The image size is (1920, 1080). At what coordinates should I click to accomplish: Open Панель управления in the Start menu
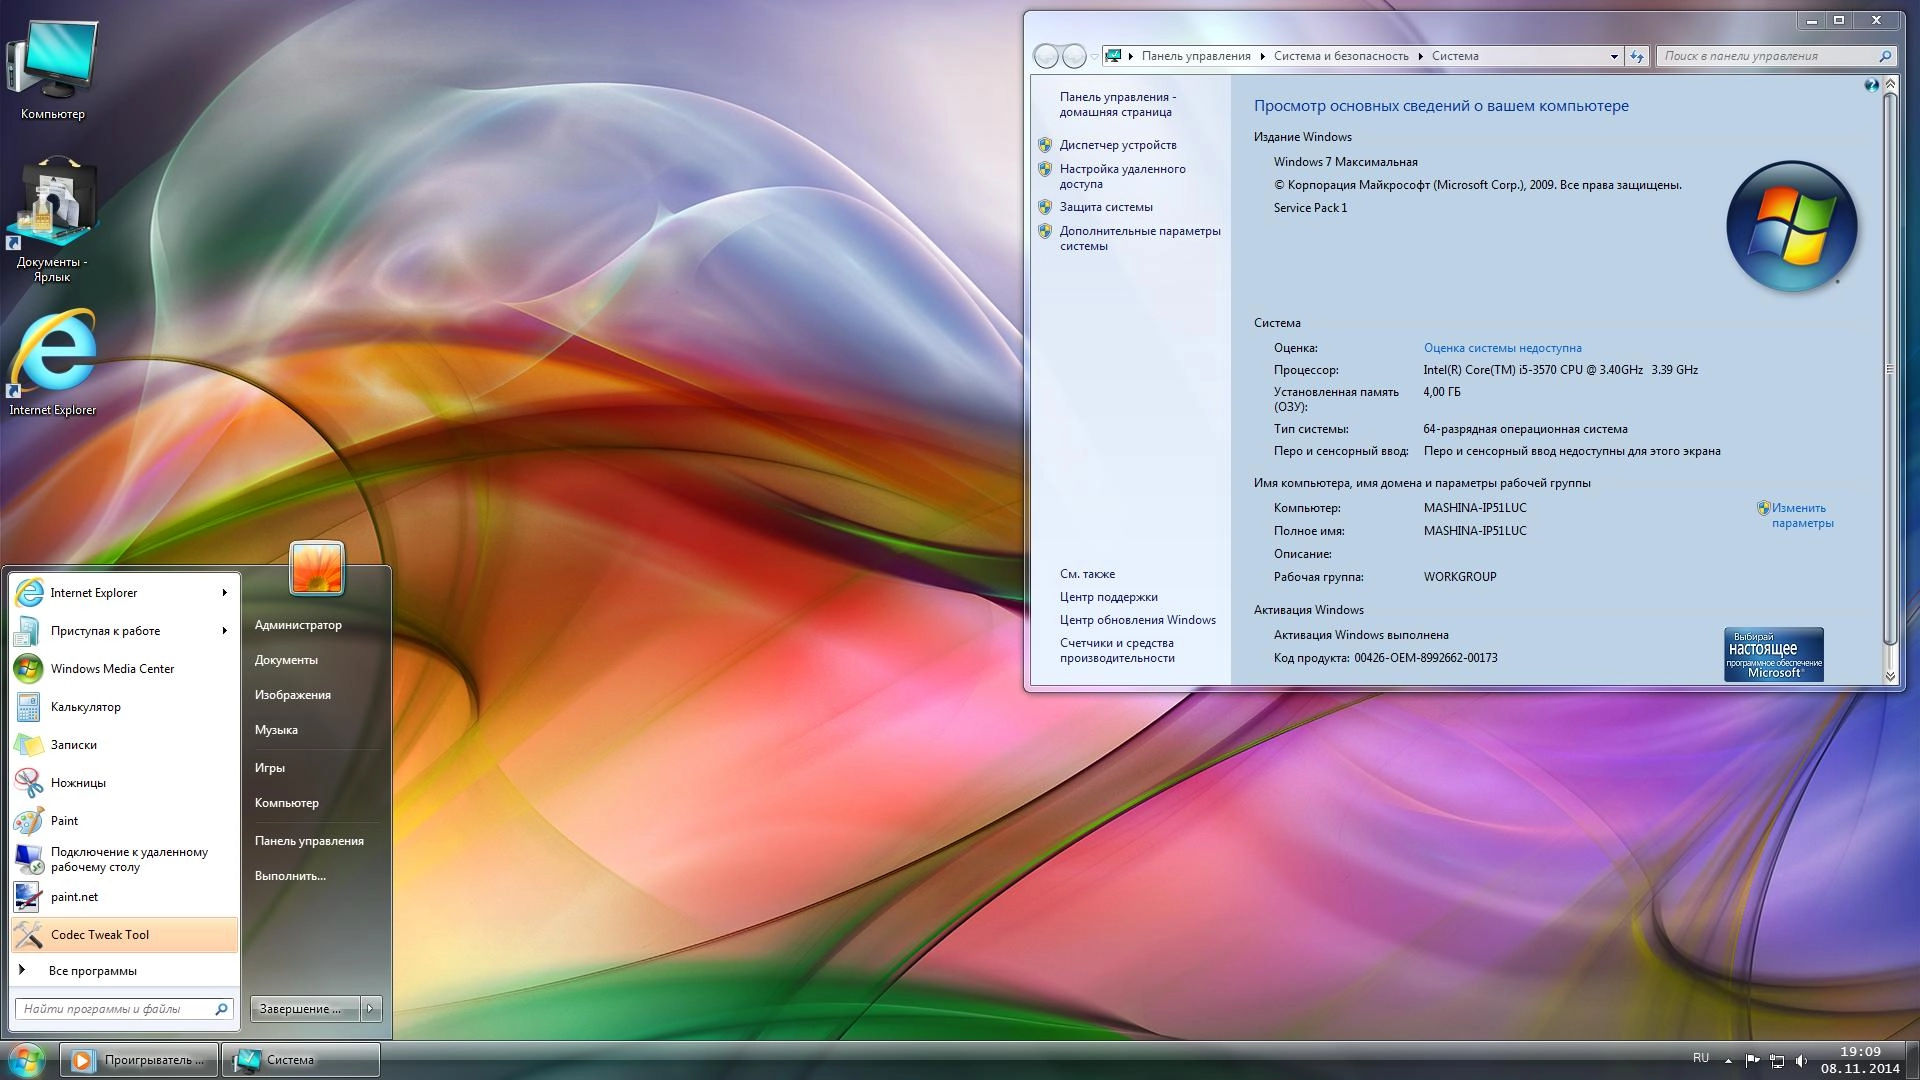pos(309,841)
